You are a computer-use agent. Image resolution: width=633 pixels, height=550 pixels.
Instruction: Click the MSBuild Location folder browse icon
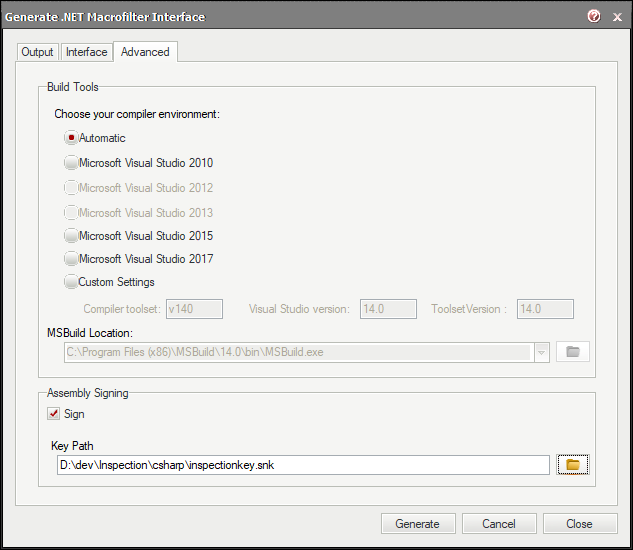(572, 351)
